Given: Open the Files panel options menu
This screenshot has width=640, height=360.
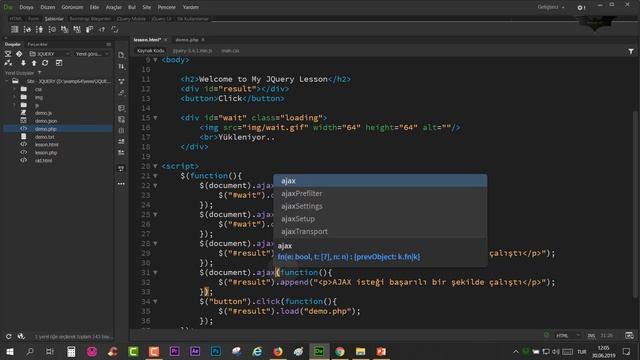Looking at the screenshot, I should click(x=109, y=44).
